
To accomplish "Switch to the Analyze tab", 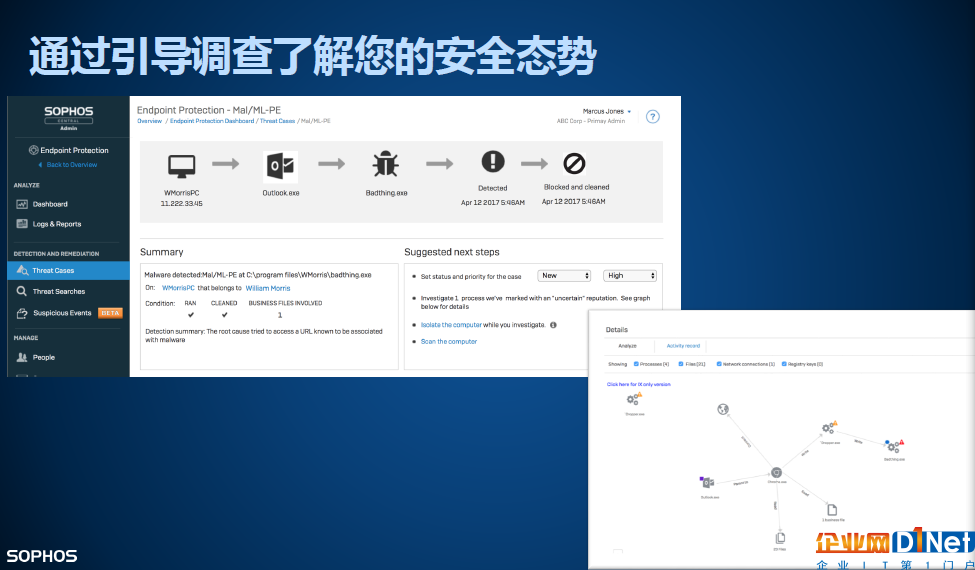I will click(x=627, y=346).
